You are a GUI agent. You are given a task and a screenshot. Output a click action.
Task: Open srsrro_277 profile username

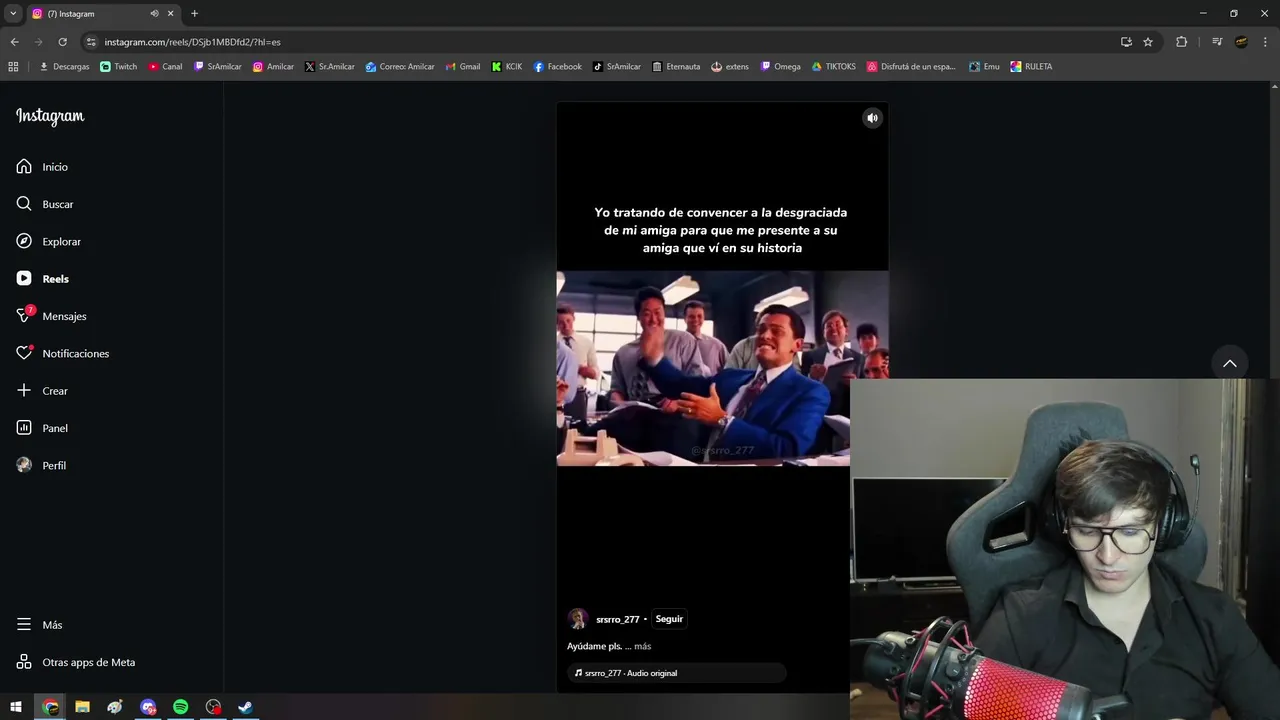coord(617,620)
